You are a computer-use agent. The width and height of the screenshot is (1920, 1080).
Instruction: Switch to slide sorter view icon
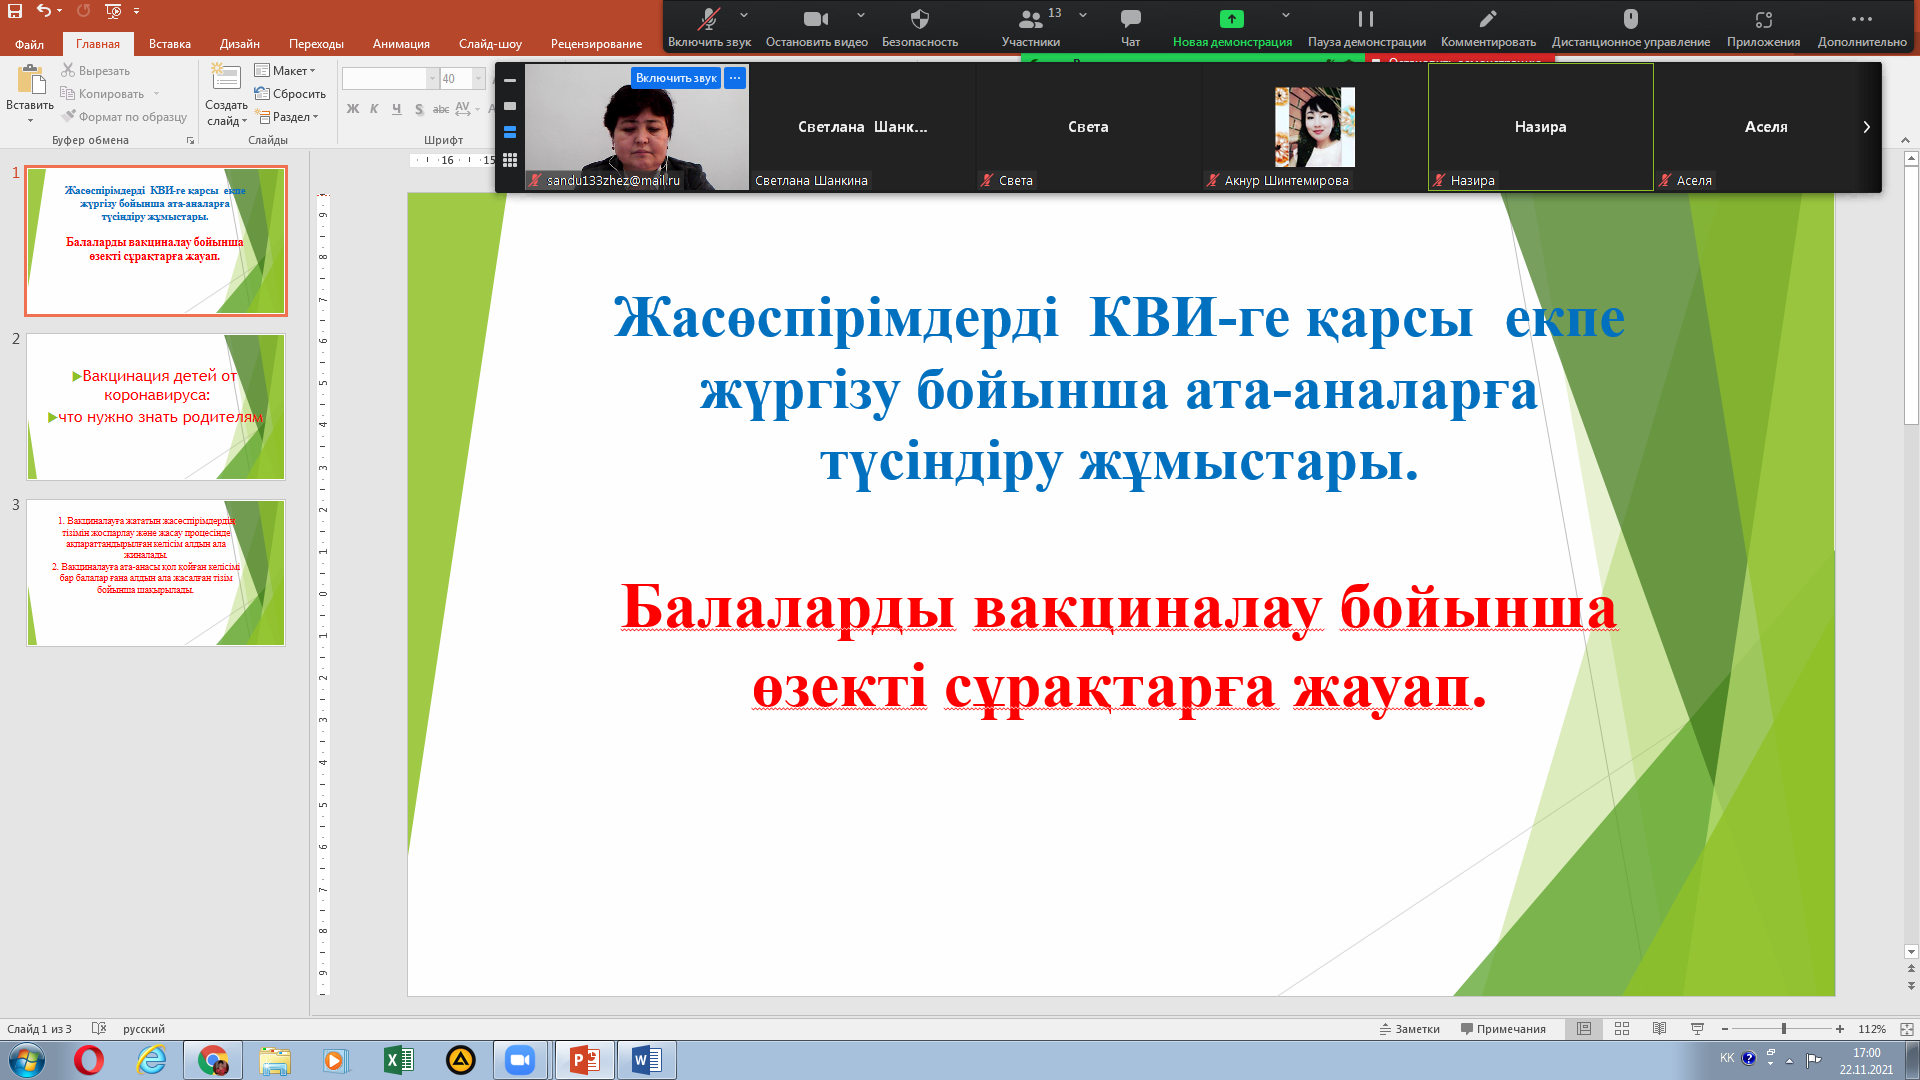1622,1029
